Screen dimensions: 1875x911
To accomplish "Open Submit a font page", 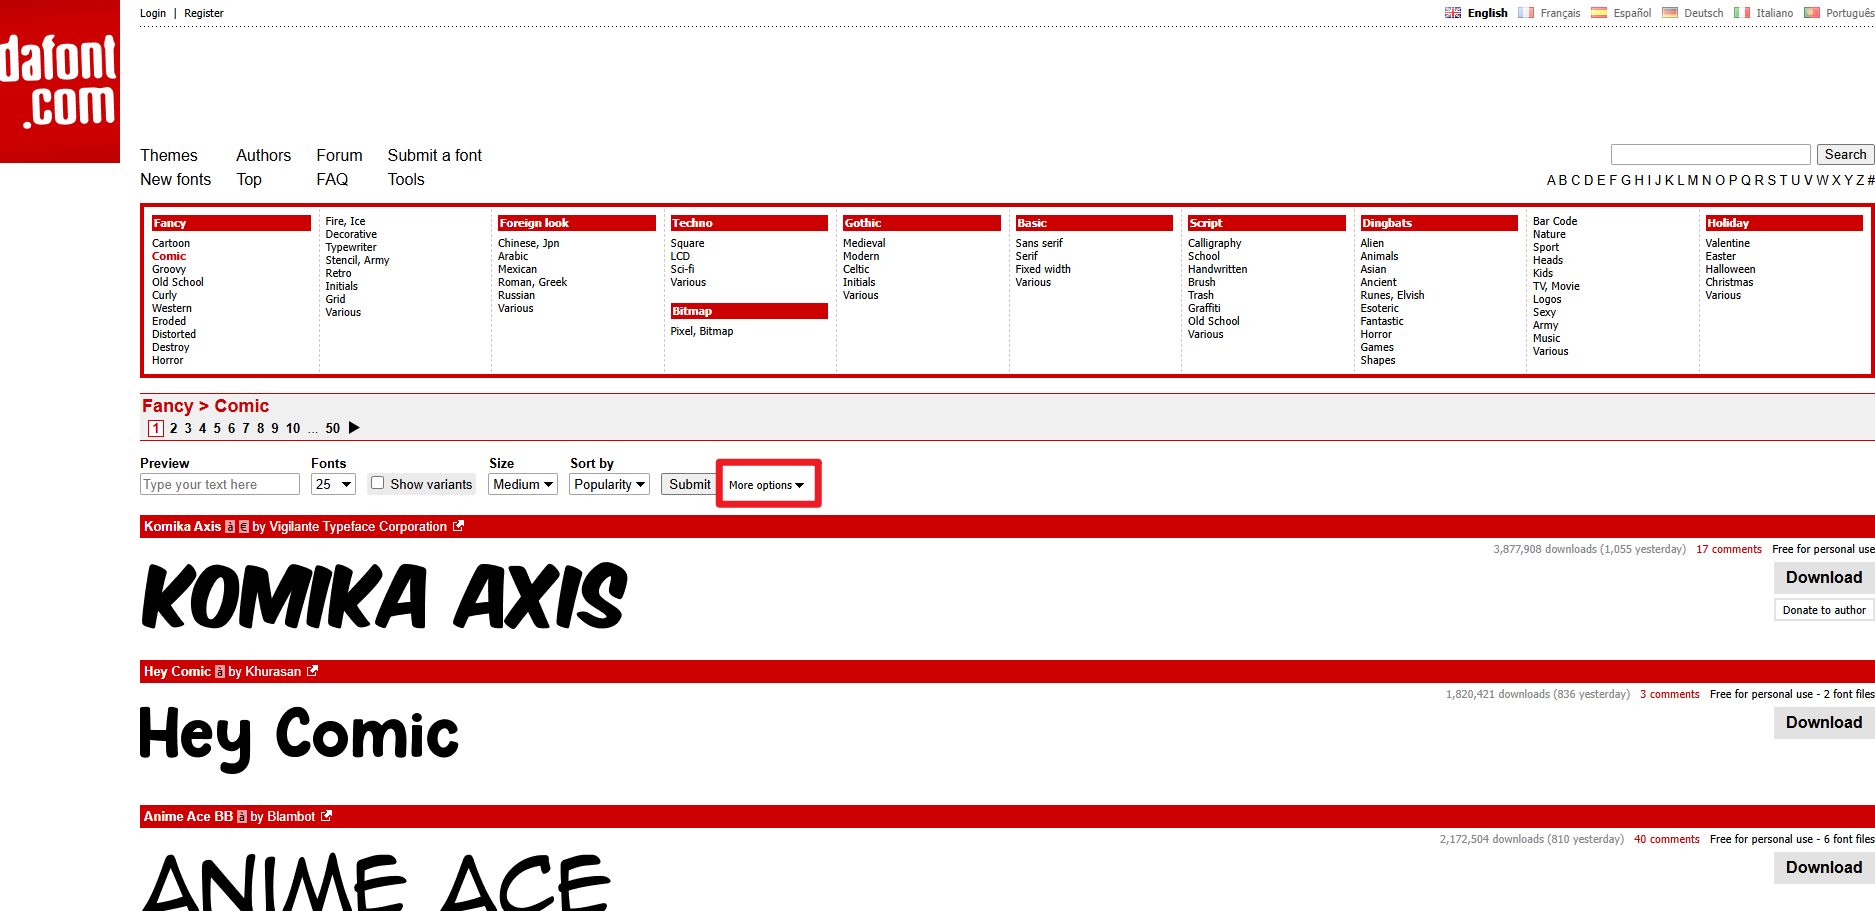I will [435, 155].
